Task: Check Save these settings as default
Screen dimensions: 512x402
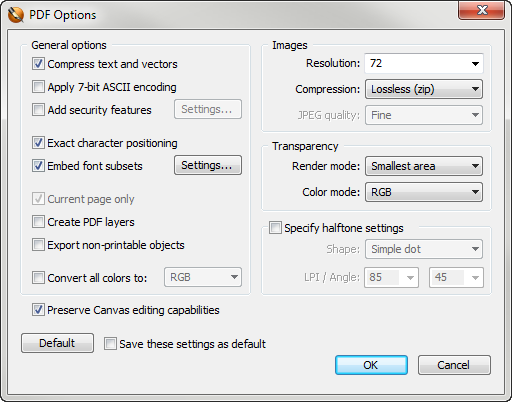Action: pos(110,344)
